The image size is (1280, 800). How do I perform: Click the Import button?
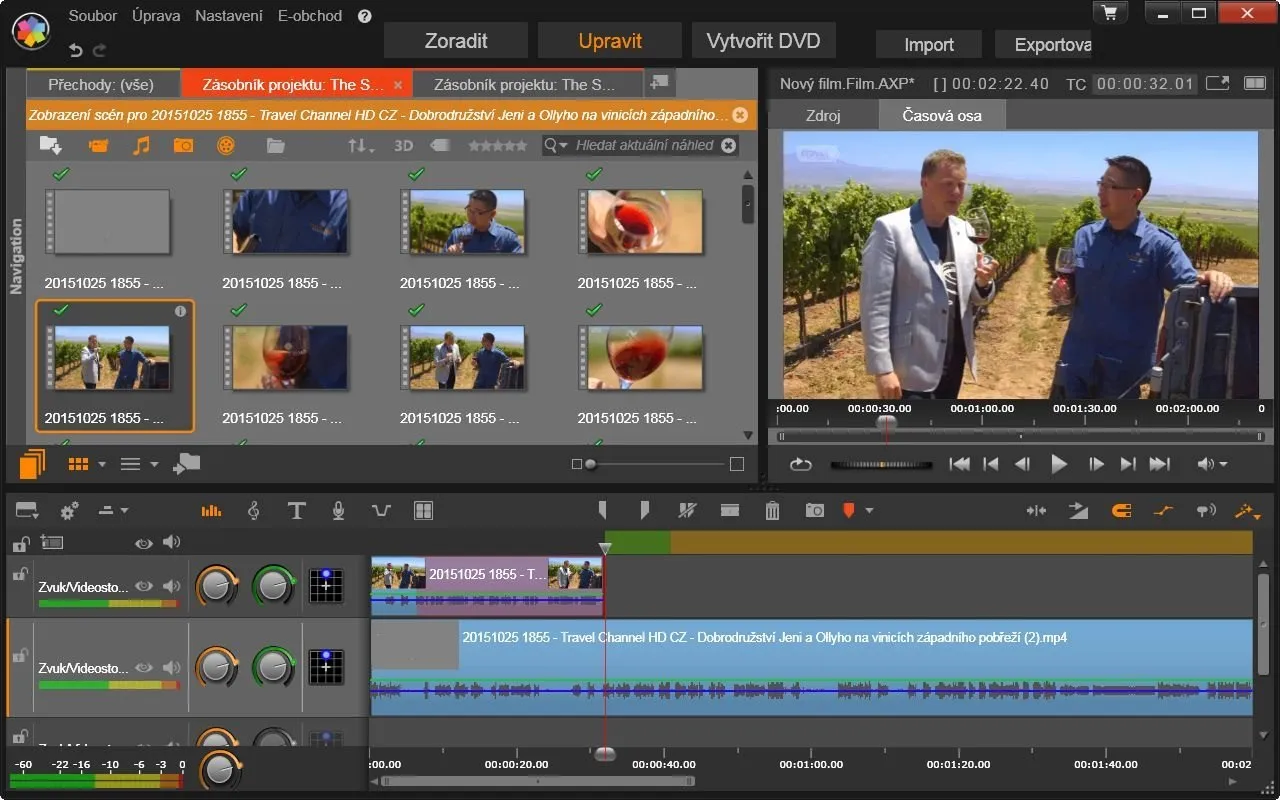[x=929, y=45]
